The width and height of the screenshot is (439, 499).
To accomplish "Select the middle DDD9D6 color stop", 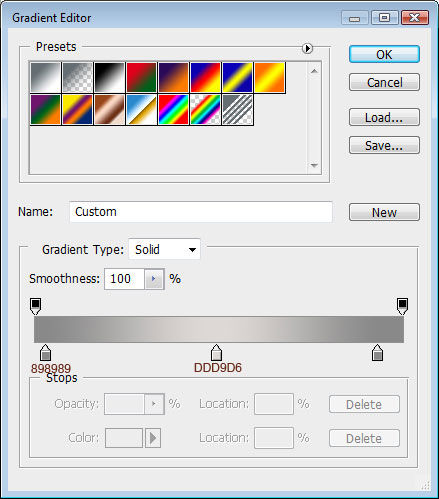I will (x=216, y=353).
